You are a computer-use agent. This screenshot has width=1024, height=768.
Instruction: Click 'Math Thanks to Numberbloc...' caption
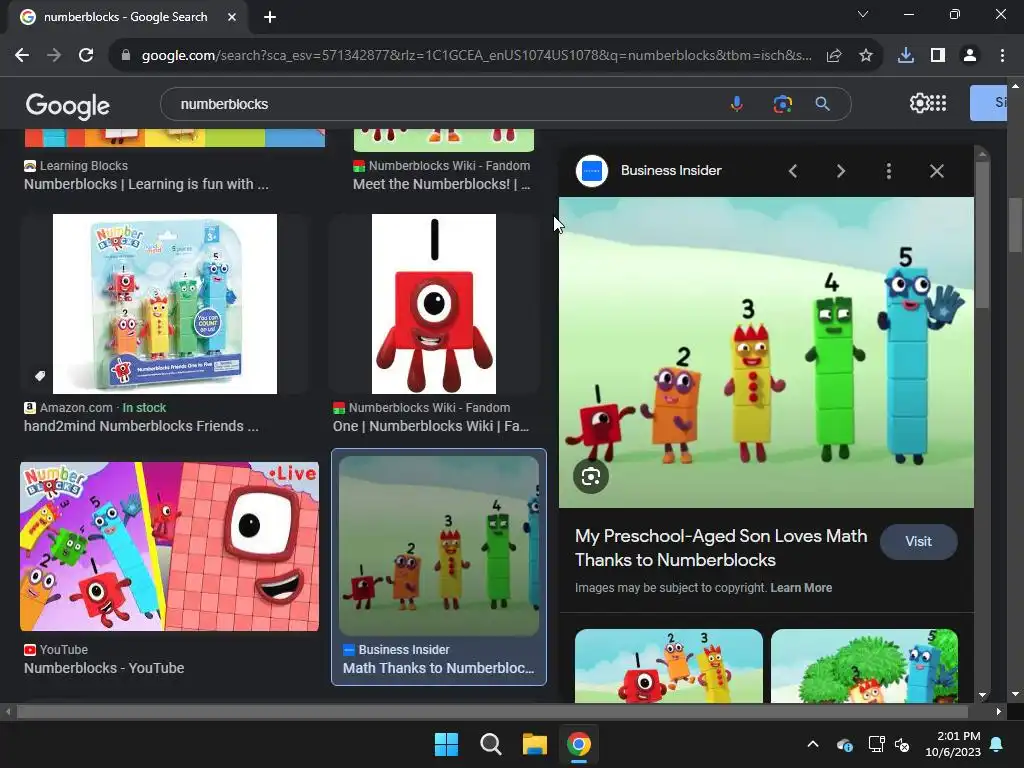pos(438,668)
